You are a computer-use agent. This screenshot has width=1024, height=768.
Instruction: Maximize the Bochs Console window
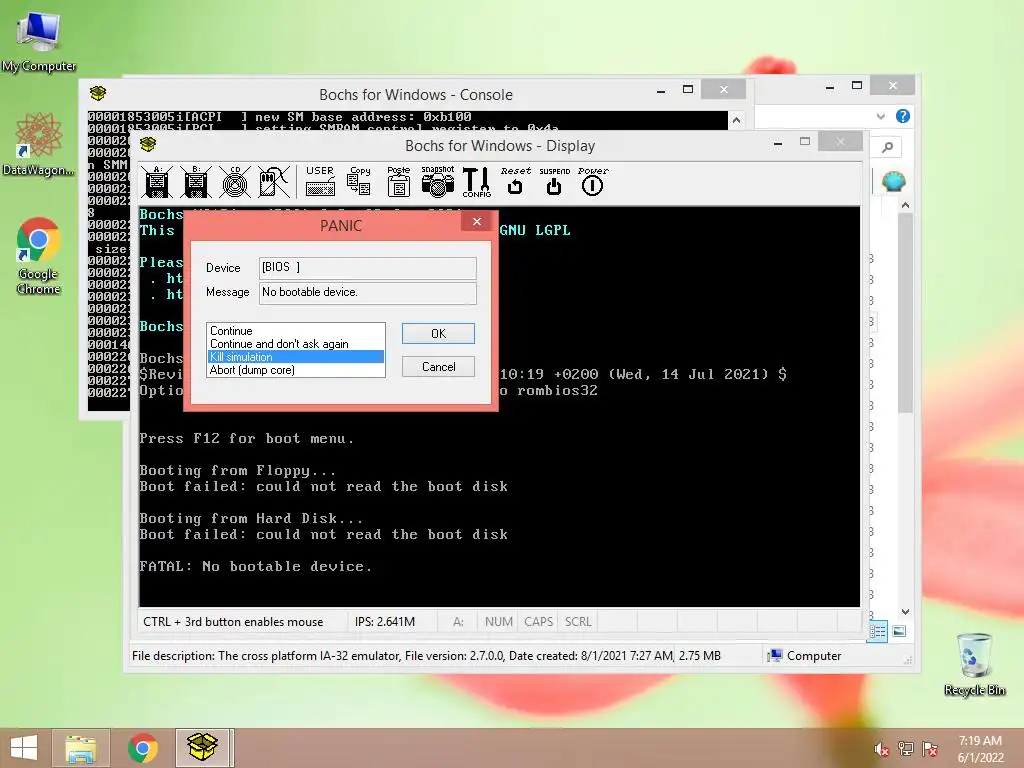coord(688,89)
